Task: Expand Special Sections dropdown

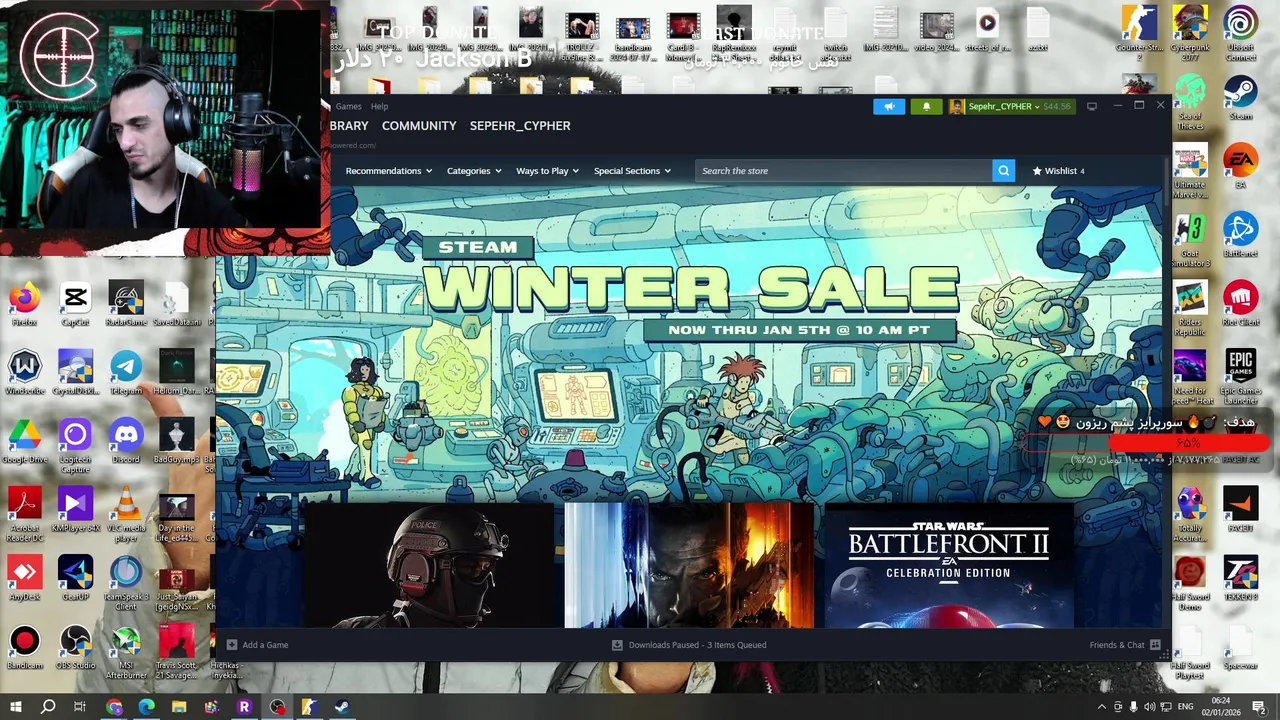Action: (x=632, y=171)
